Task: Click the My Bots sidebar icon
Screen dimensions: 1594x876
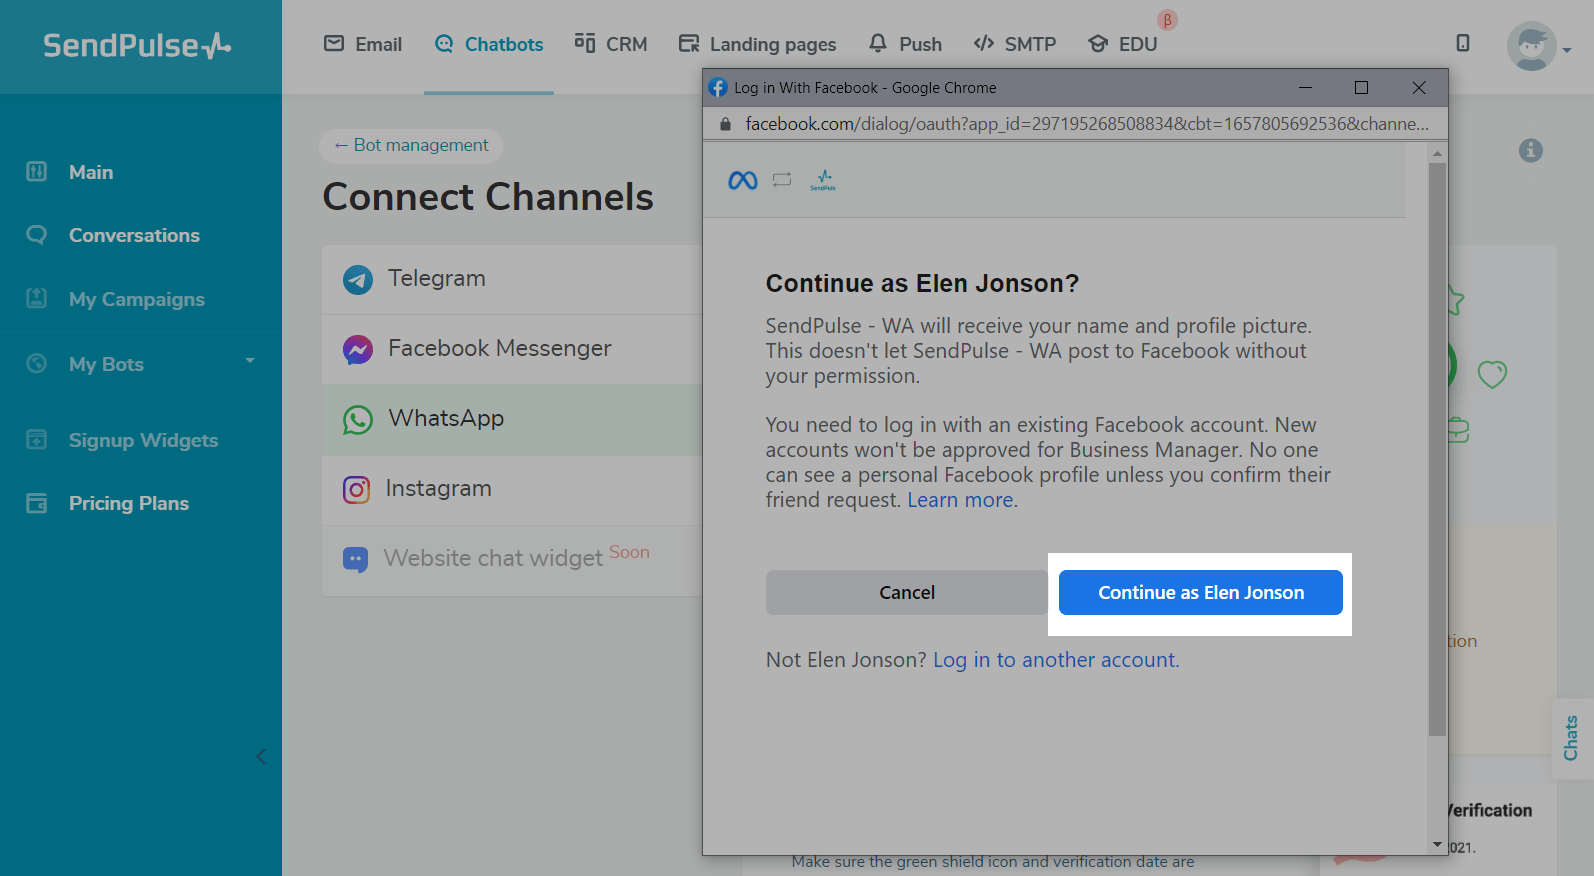Action: [37, 363]
